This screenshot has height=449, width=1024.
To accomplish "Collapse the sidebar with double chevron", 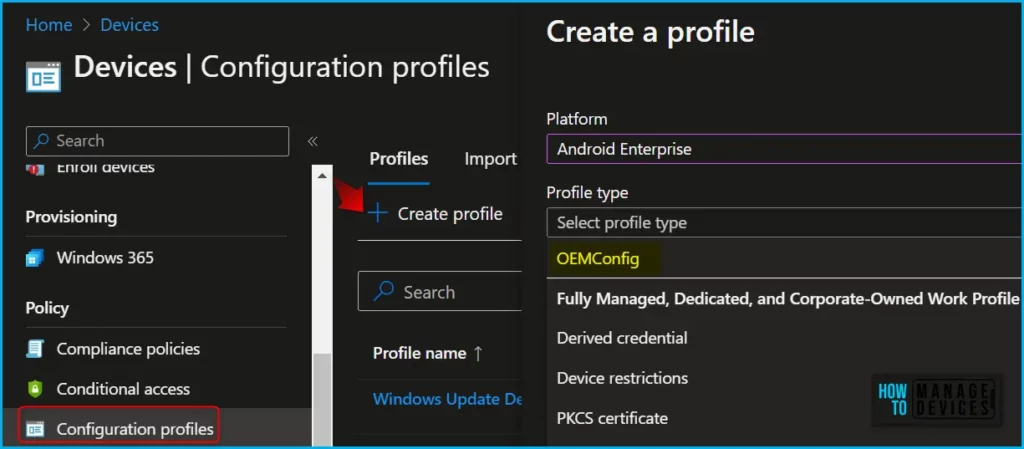I will pyautogui.click(x=313, y=142).
